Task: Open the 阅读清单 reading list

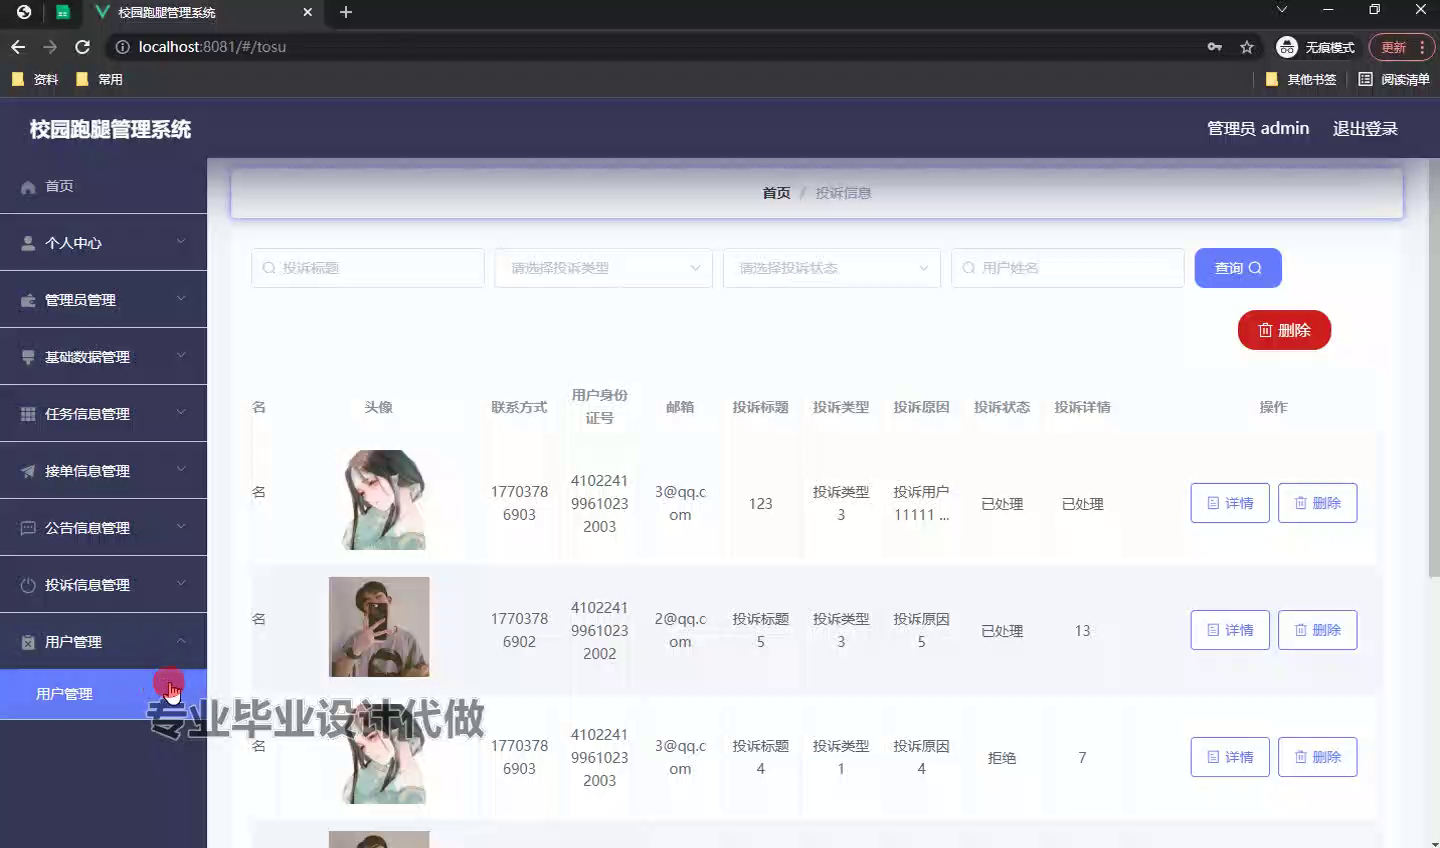Action: [1394, 79]
